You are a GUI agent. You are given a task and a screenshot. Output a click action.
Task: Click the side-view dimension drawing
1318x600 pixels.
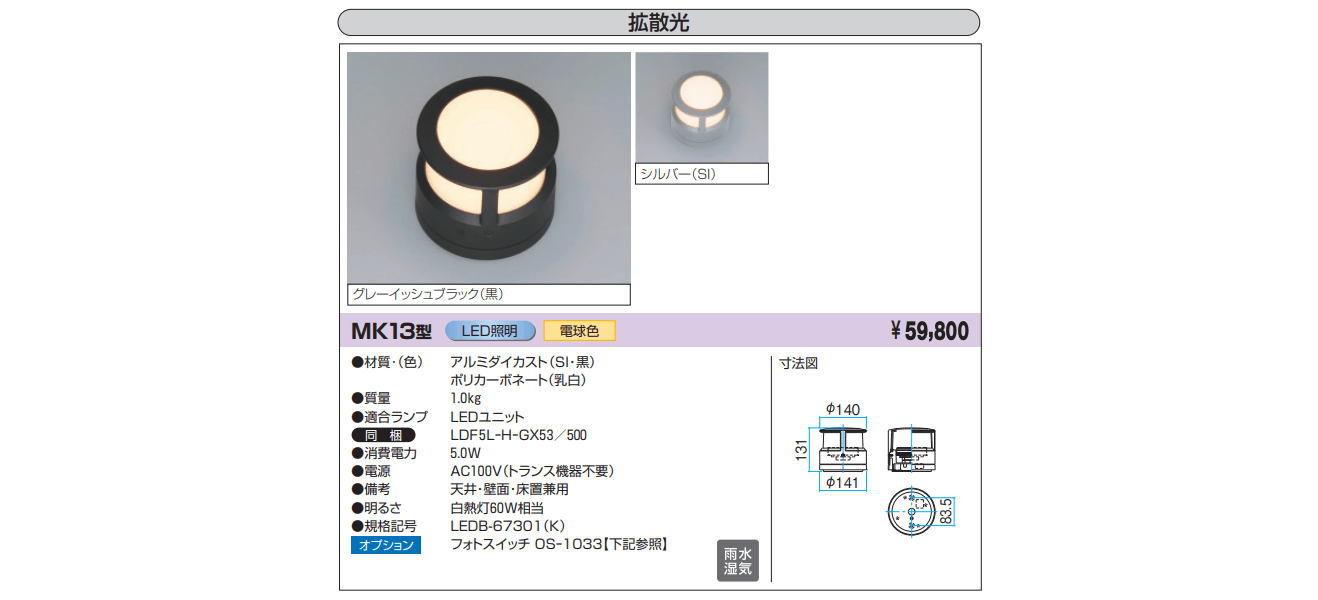[x=914, y=448]
